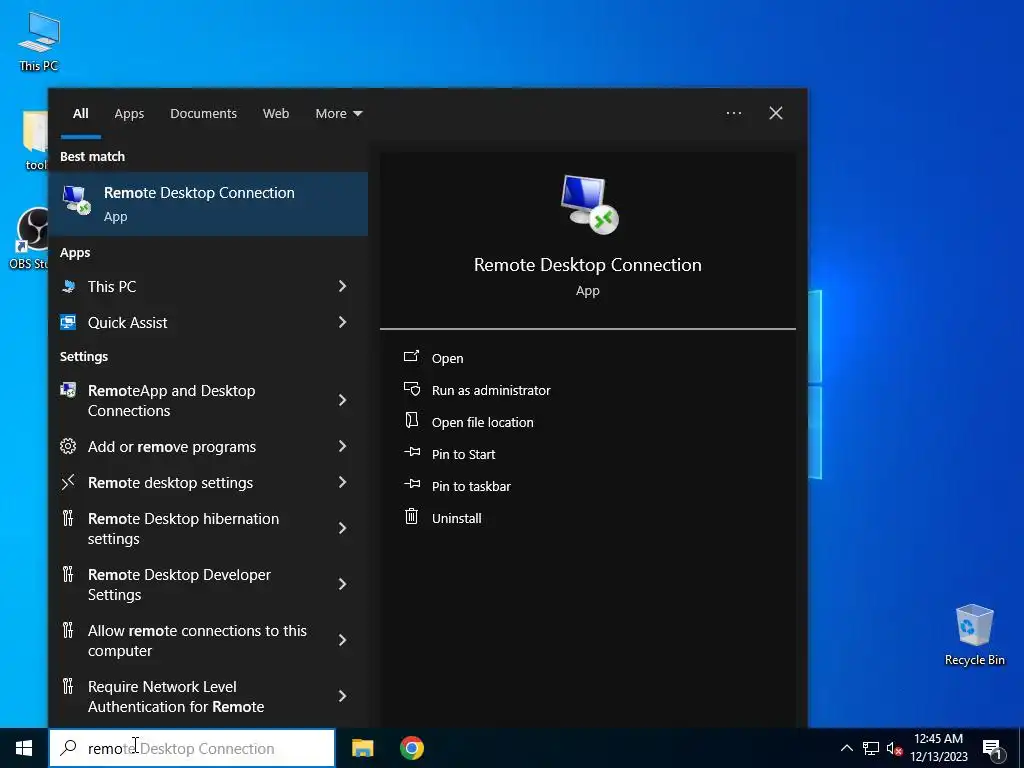Click the Remote desktop settings icon

68,482
